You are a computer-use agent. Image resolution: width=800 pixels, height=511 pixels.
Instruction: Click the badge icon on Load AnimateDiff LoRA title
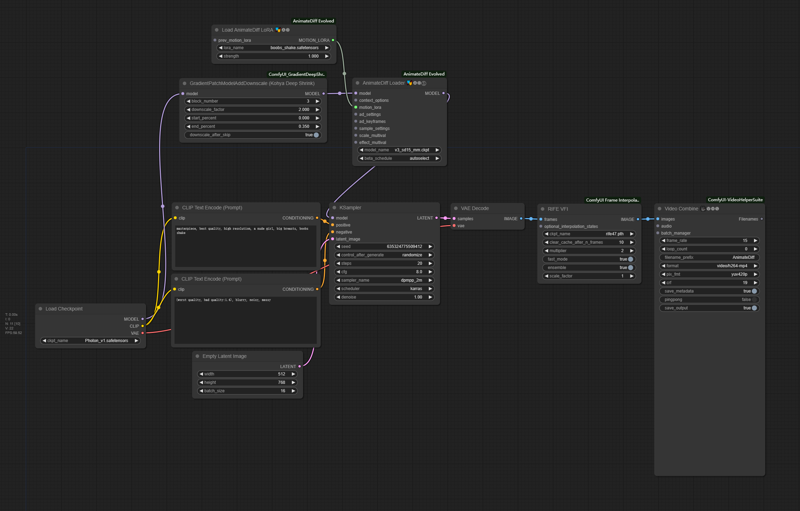(x=279, y=30)
